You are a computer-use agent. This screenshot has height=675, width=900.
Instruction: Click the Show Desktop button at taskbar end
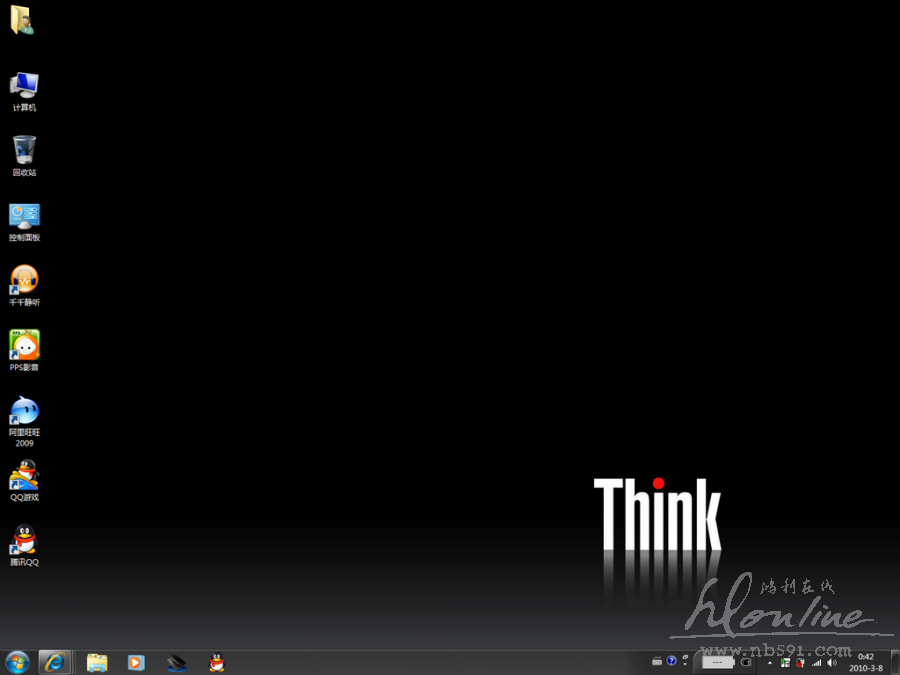(895, 663)
